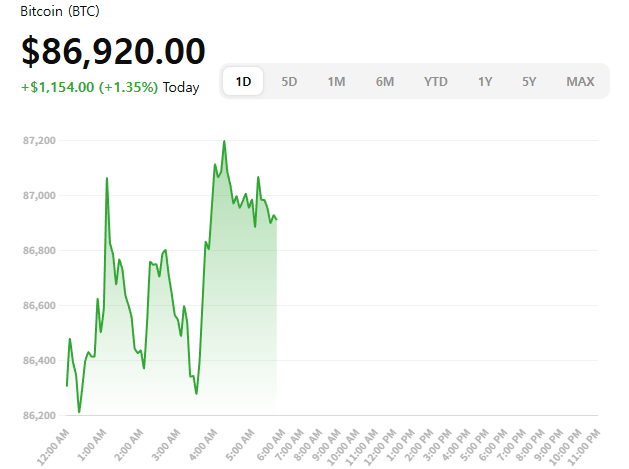The width and height of the screenshot is (629, 469).
Task: Select the 1D time range tab
Action: tap(243, 81)
